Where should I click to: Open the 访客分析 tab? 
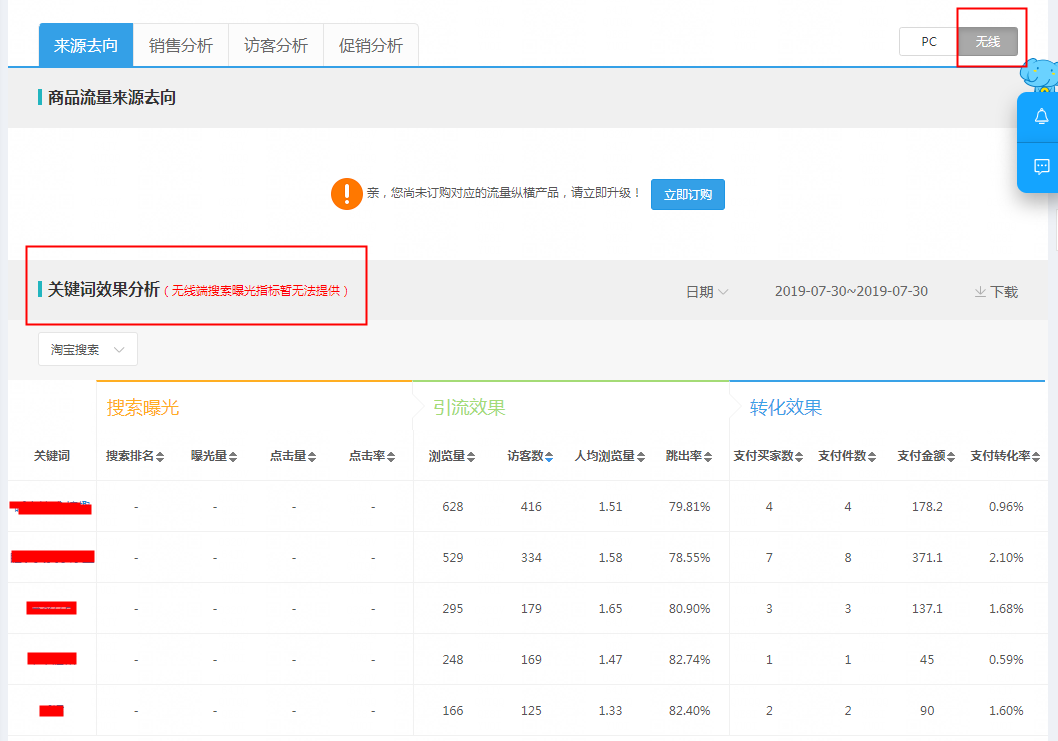[276, 46]
